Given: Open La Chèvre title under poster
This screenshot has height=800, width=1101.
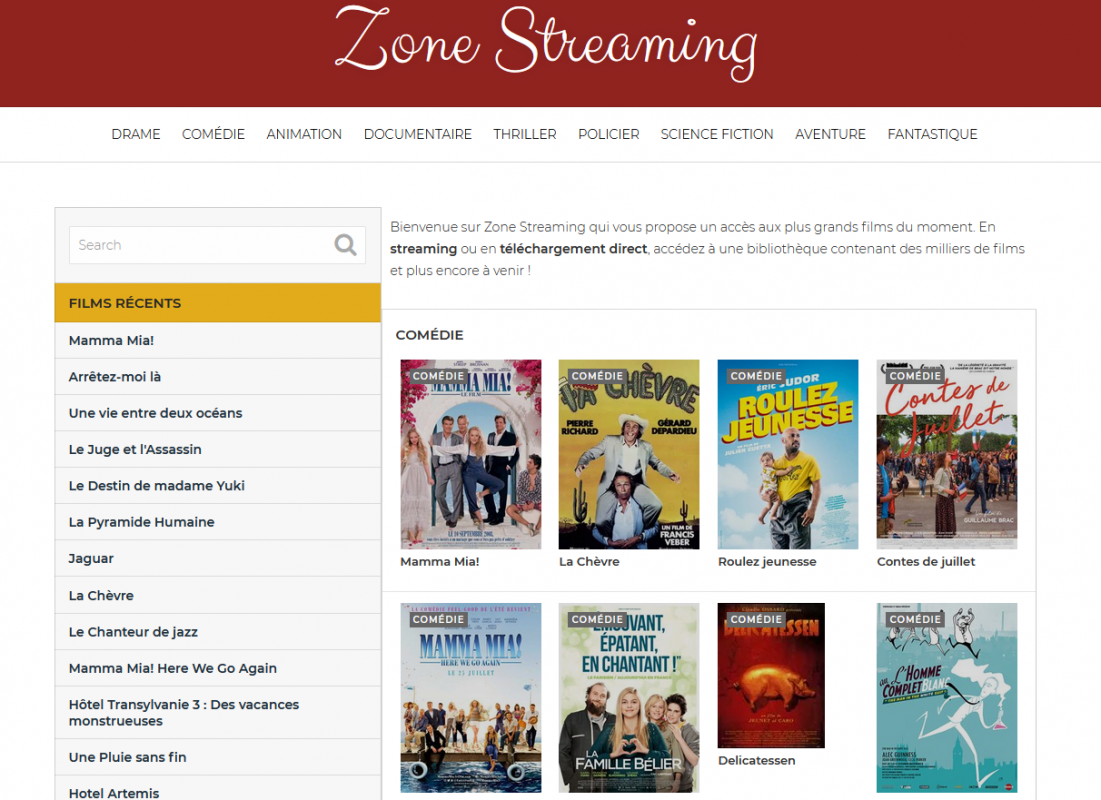Looking at the screenshot, I should 589,562.
